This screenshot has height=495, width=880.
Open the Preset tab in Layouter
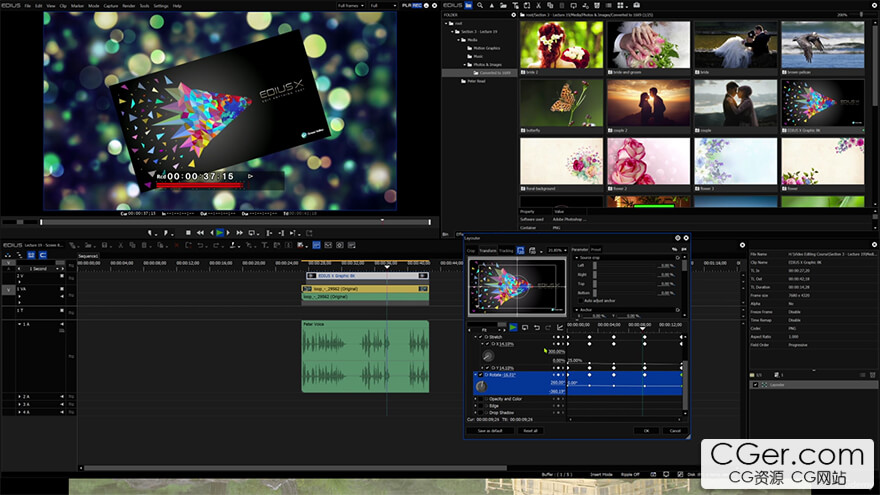click(x=596, y=250)
